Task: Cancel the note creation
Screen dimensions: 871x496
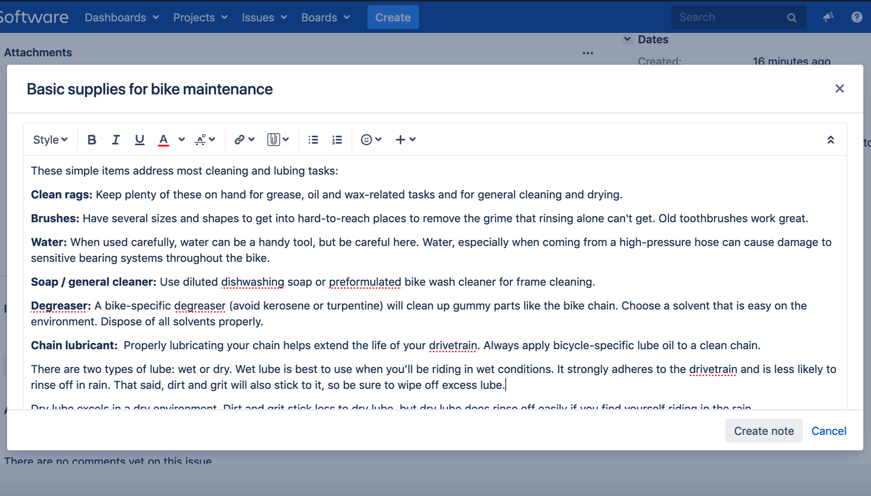Action: [829, 431]
